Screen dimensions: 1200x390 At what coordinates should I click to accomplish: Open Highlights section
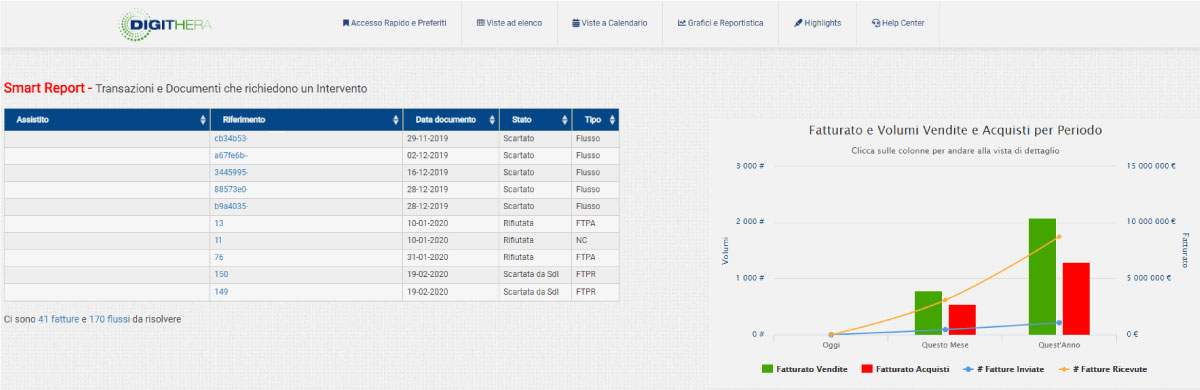click(817, 23)
